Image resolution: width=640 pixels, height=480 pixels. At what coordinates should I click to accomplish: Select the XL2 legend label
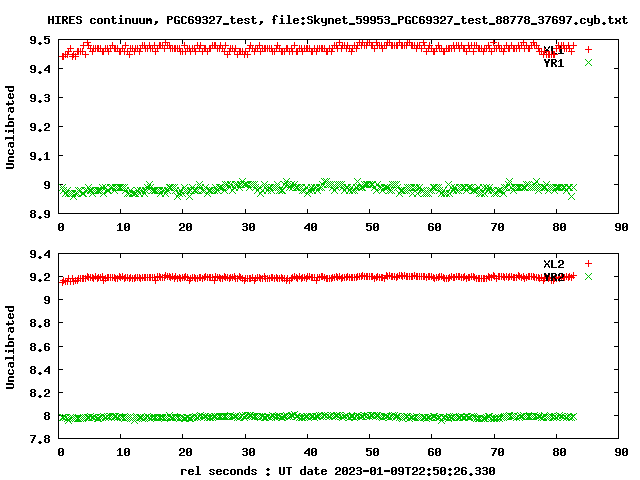click(x=553, y=264)
